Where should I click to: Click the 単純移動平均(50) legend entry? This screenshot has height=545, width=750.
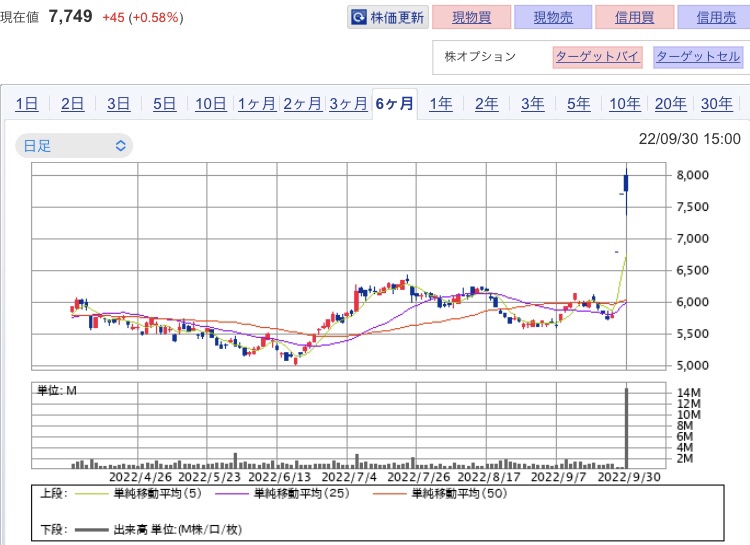[440, 493]
